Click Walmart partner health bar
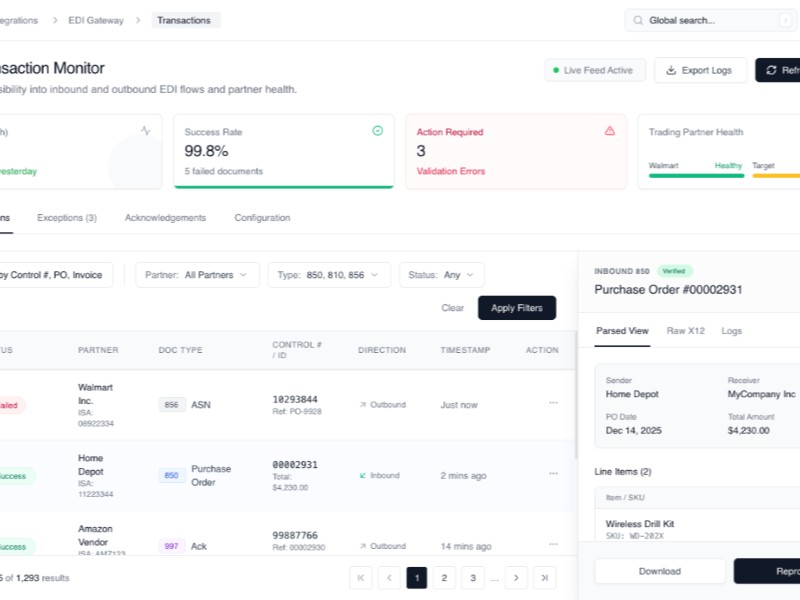Viewport: 800px width, 600px height. (696, 175)
